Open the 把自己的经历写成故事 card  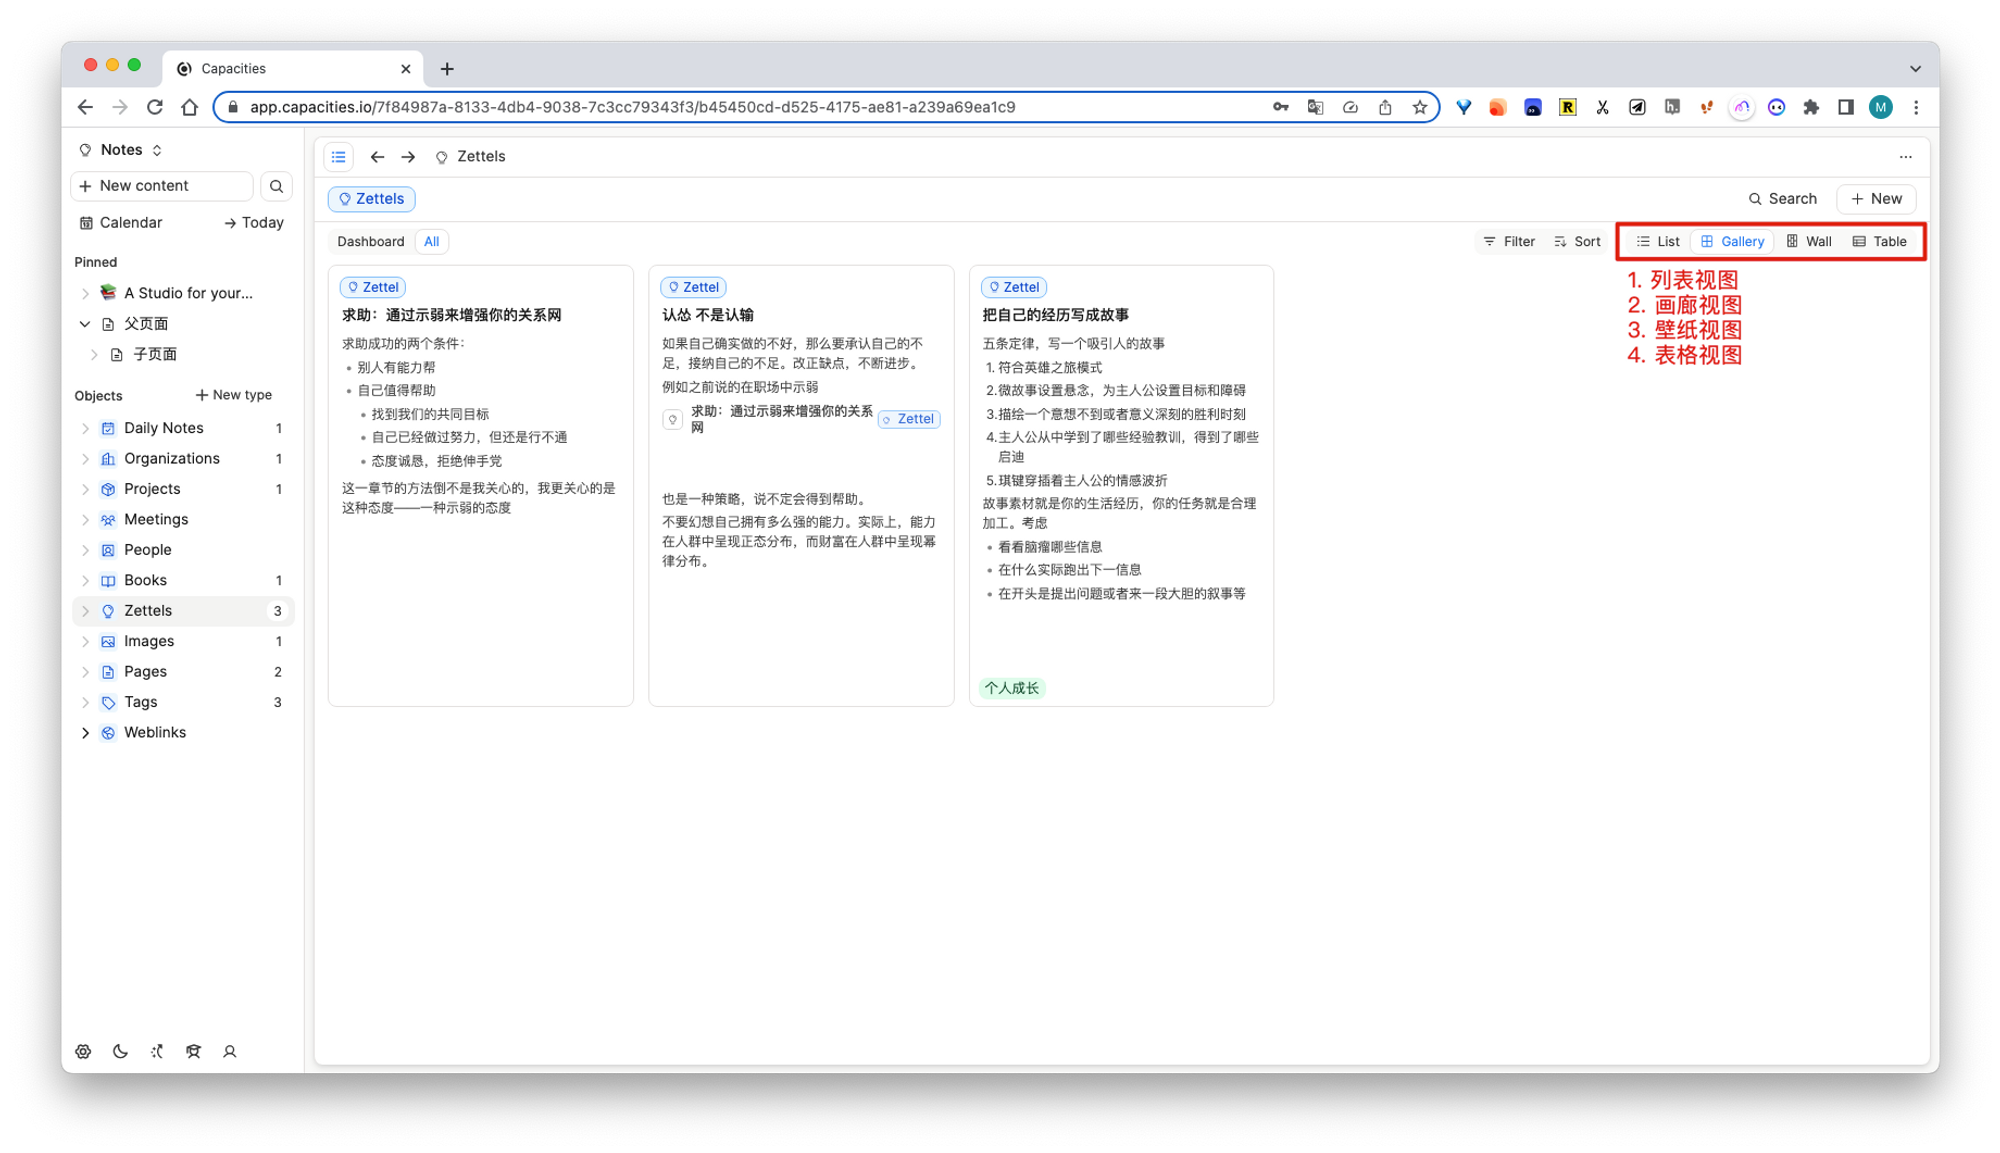point(1055,315)
